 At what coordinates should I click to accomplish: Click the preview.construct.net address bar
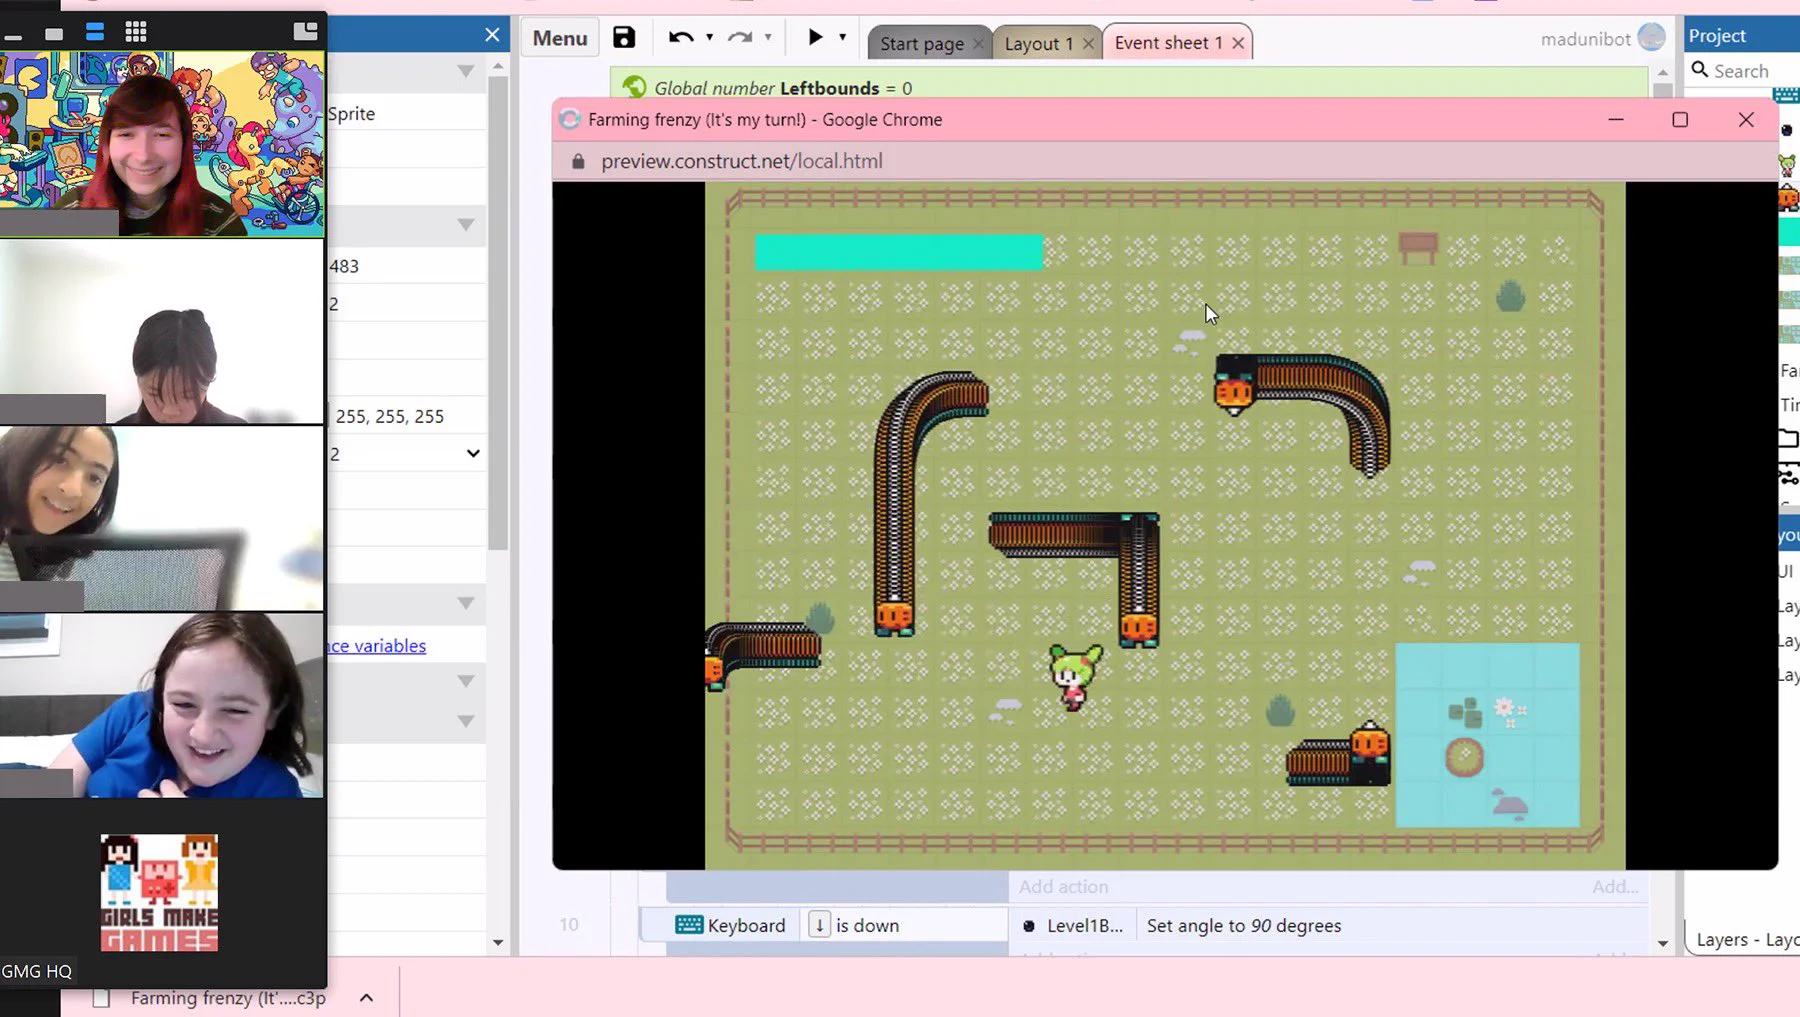coord(742,161)
